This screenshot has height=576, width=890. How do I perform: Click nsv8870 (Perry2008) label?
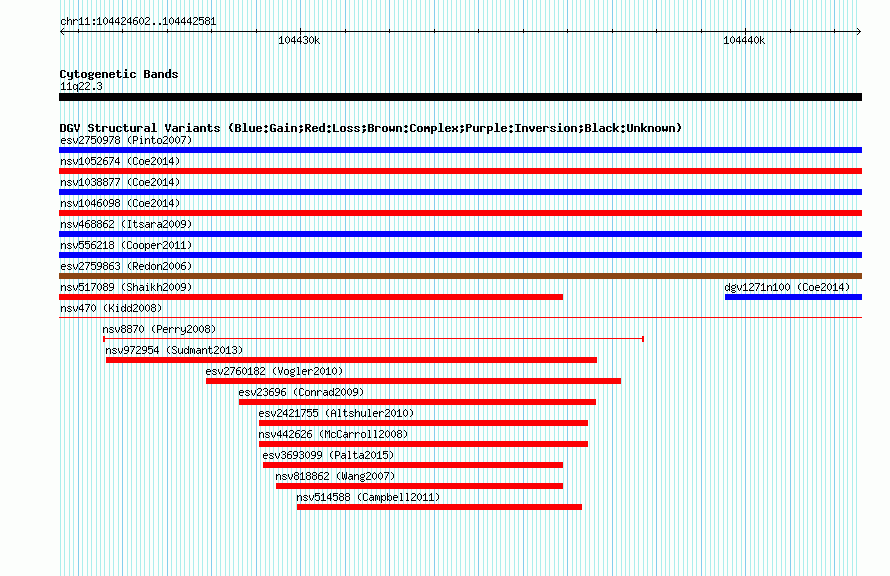point(159,329)
